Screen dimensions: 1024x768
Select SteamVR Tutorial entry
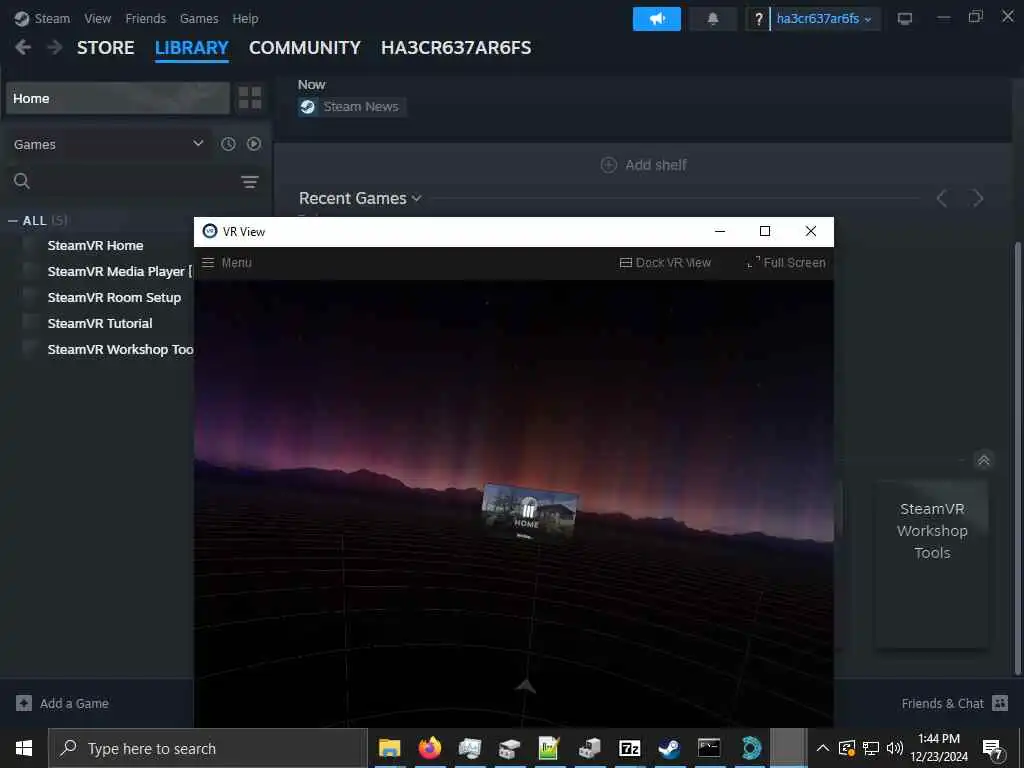coord(99,323)
